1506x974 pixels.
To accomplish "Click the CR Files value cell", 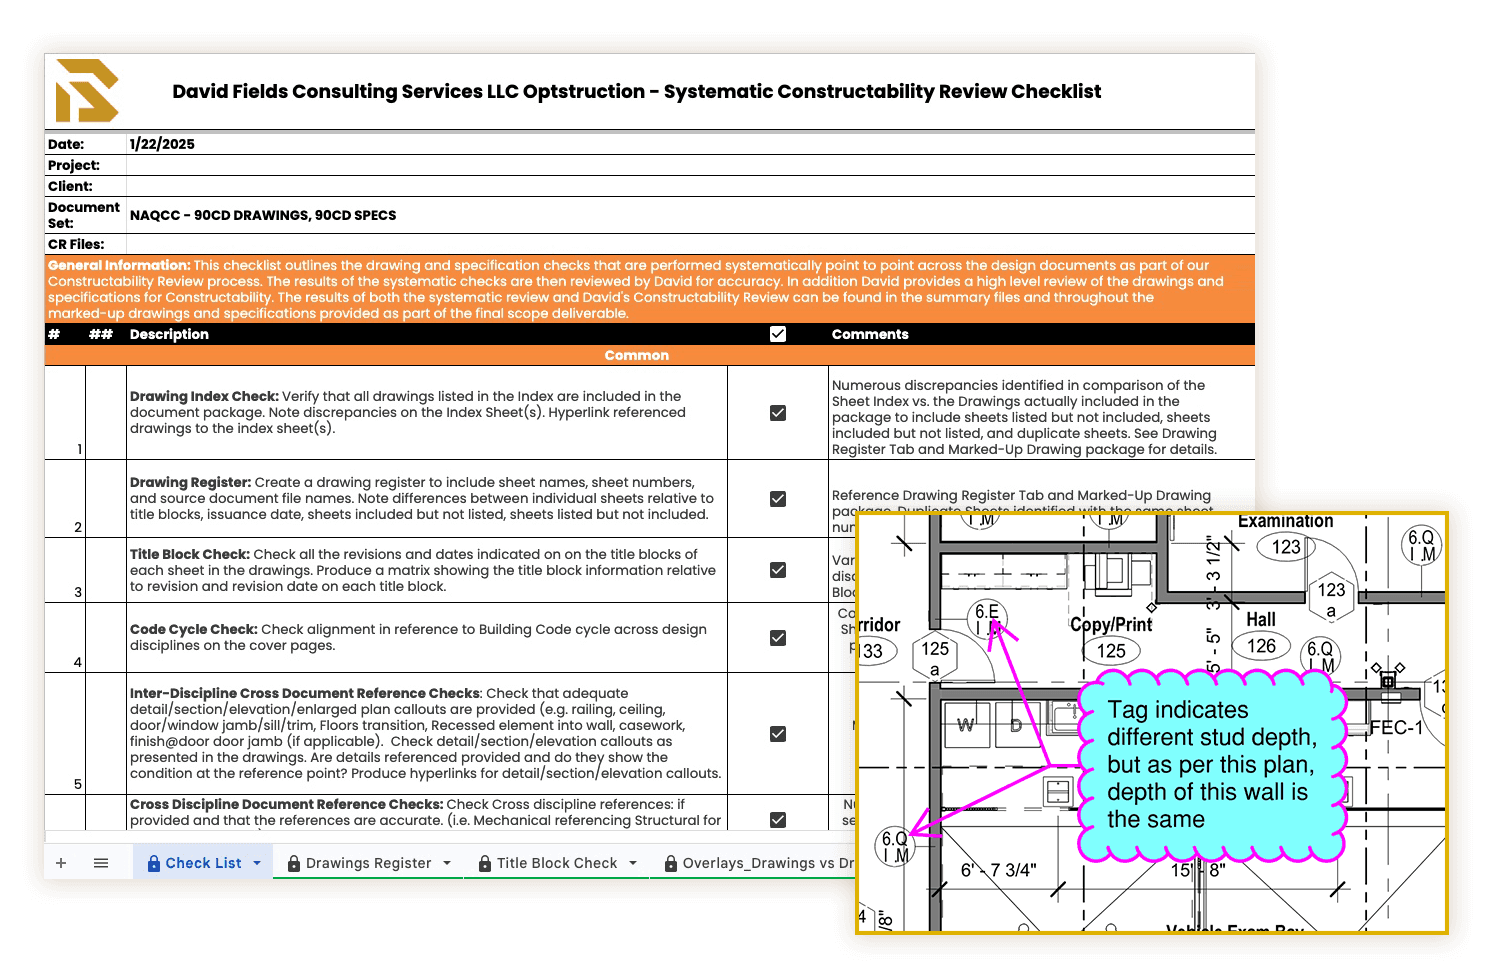I will [690, 244].
